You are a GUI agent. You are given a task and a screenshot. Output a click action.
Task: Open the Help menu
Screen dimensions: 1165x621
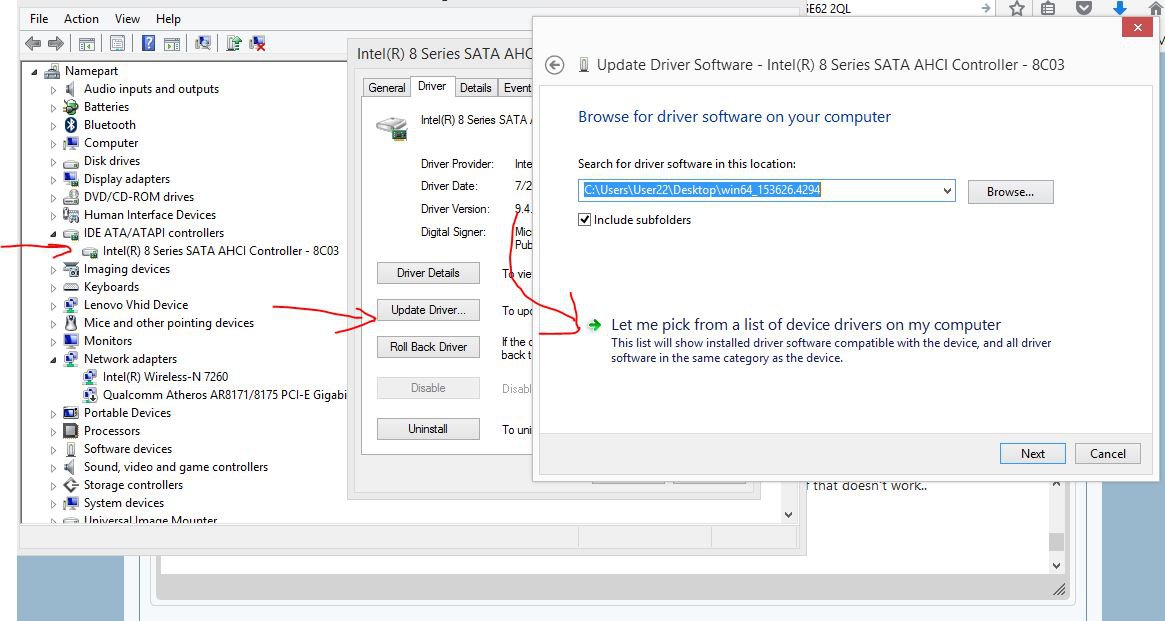point(168,19)
